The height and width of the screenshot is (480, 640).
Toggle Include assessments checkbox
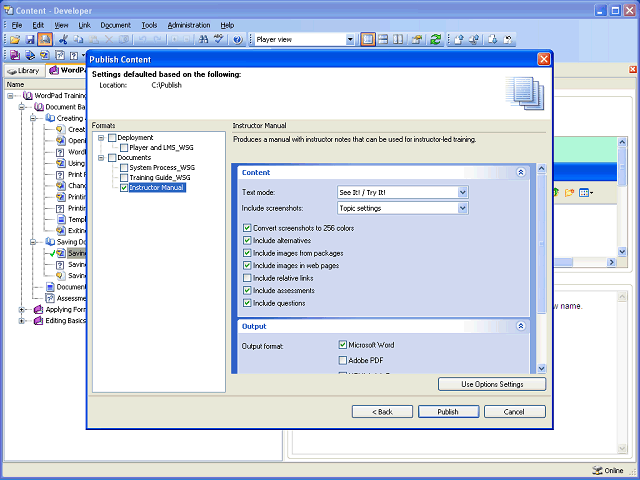(x=247, y=291)
